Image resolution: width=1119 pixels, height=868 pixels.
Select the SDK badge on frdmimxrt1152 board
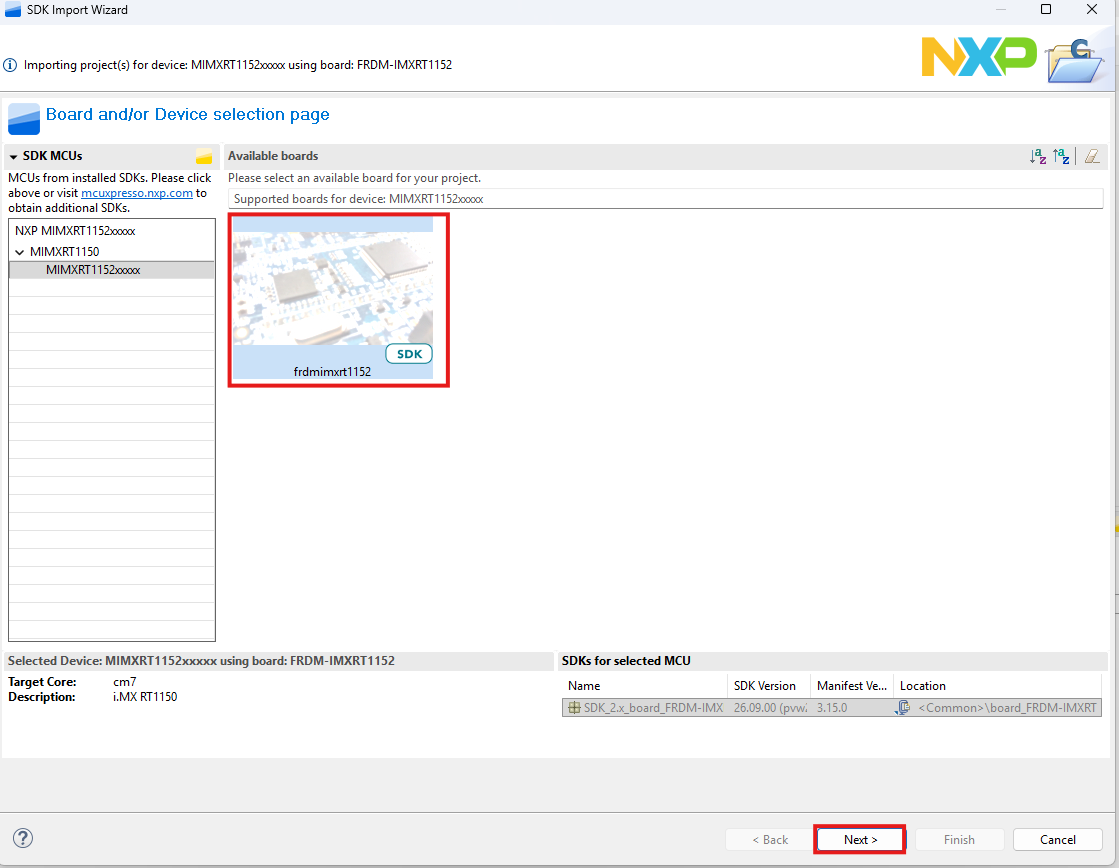409,354
